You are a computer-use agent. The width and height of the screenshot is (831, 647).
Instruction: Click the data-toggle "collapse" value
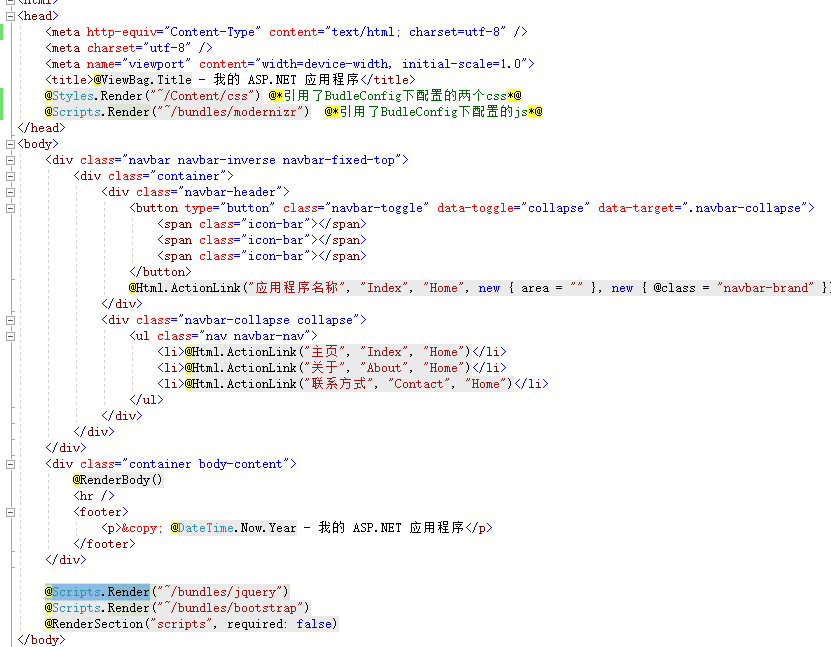pos(555,208)
